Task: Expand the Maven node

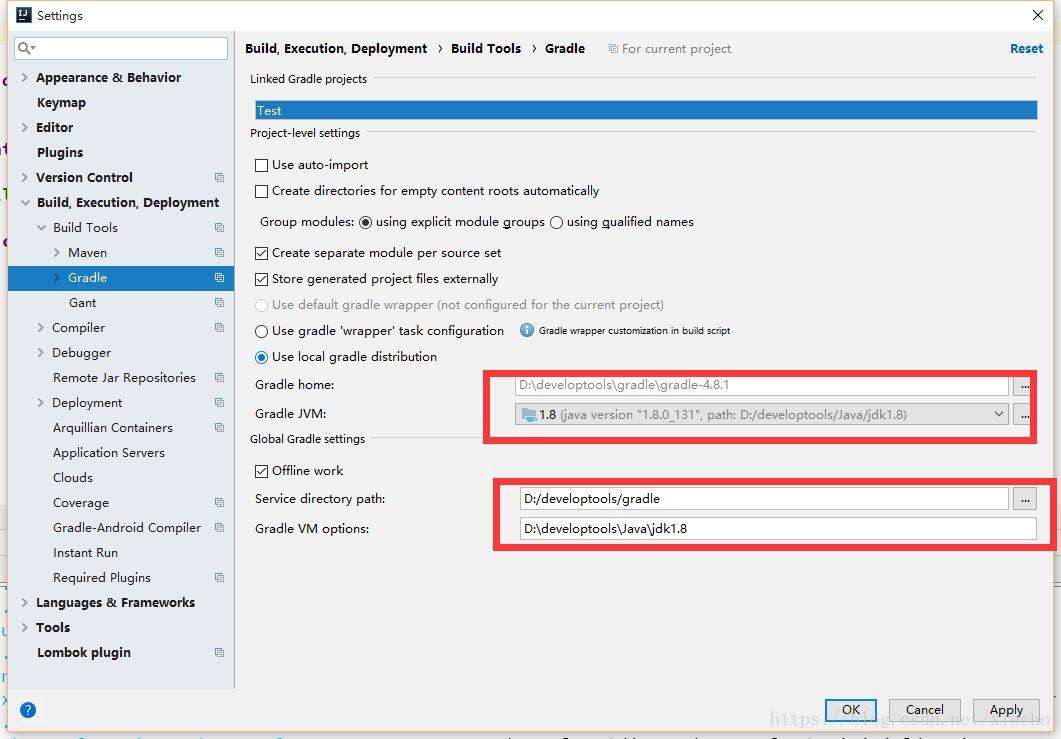Action: 57,252
